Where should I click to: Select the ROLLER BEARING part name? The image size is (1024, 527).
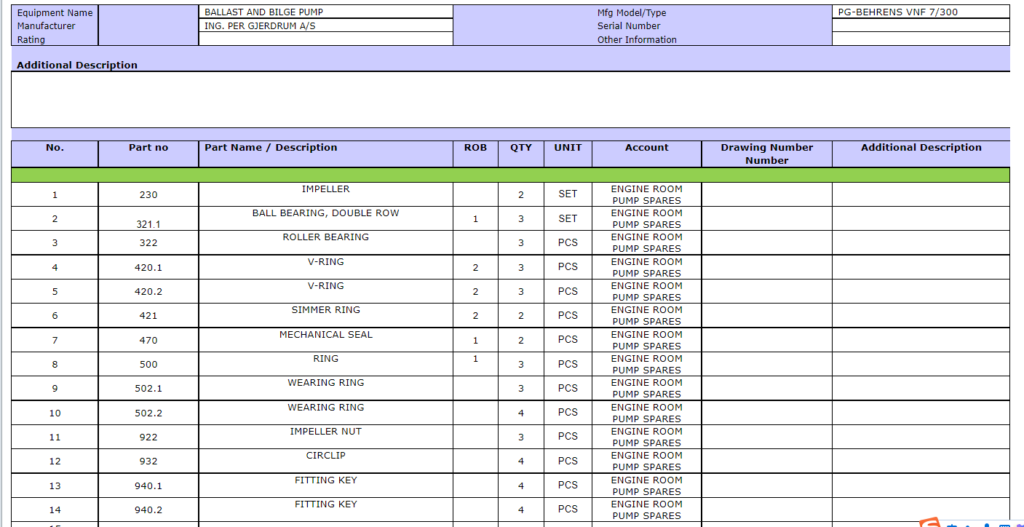326,243
